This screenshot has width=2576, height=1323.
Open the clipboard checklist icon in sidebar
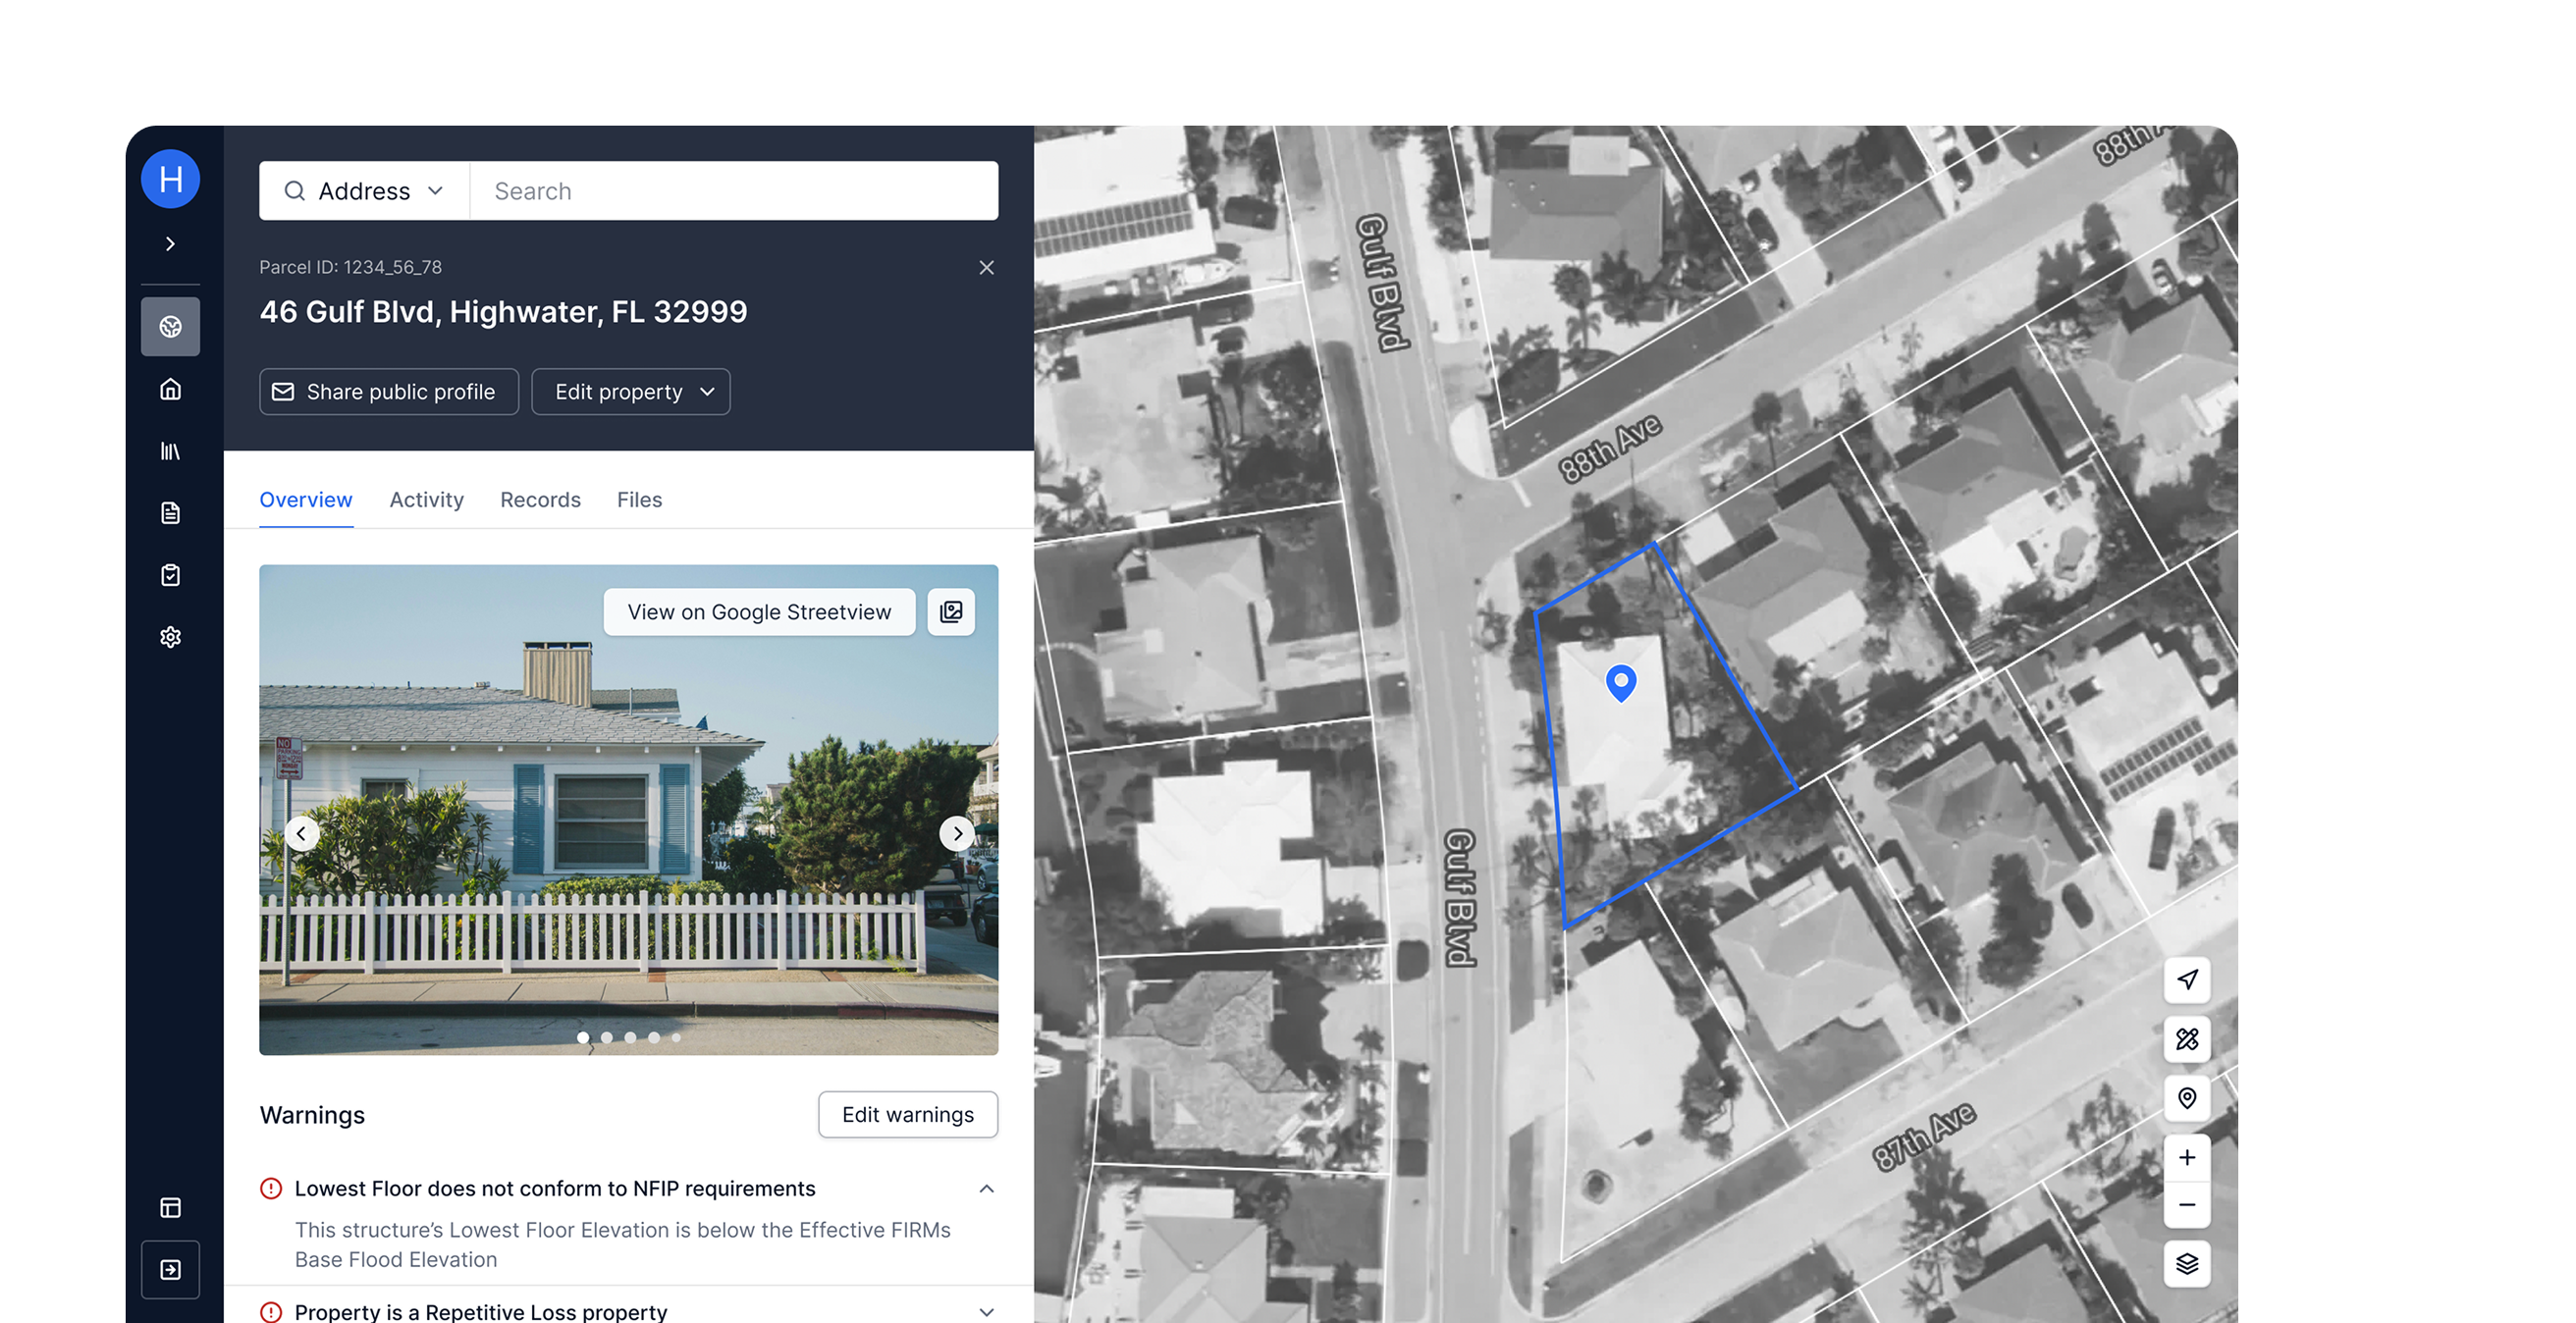[170, 575]
